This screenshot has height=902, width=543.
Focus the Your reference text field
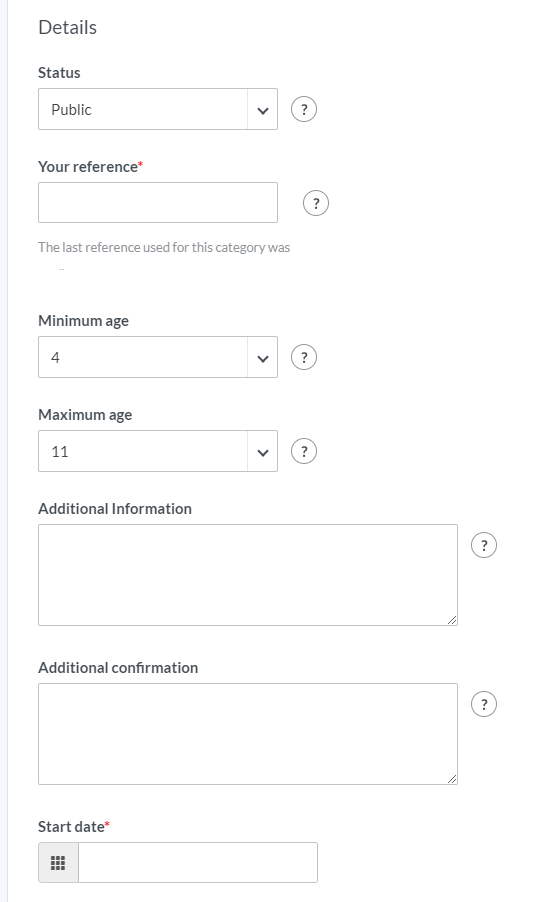pyautogui.click(x=158, y=202)
